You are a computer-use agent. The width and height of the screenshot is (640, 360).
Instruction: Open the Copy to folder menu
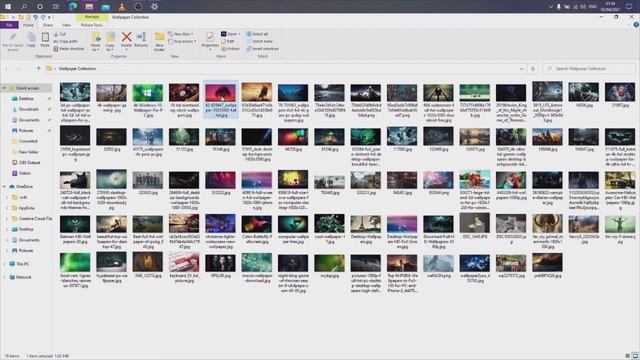coord(110,42)
